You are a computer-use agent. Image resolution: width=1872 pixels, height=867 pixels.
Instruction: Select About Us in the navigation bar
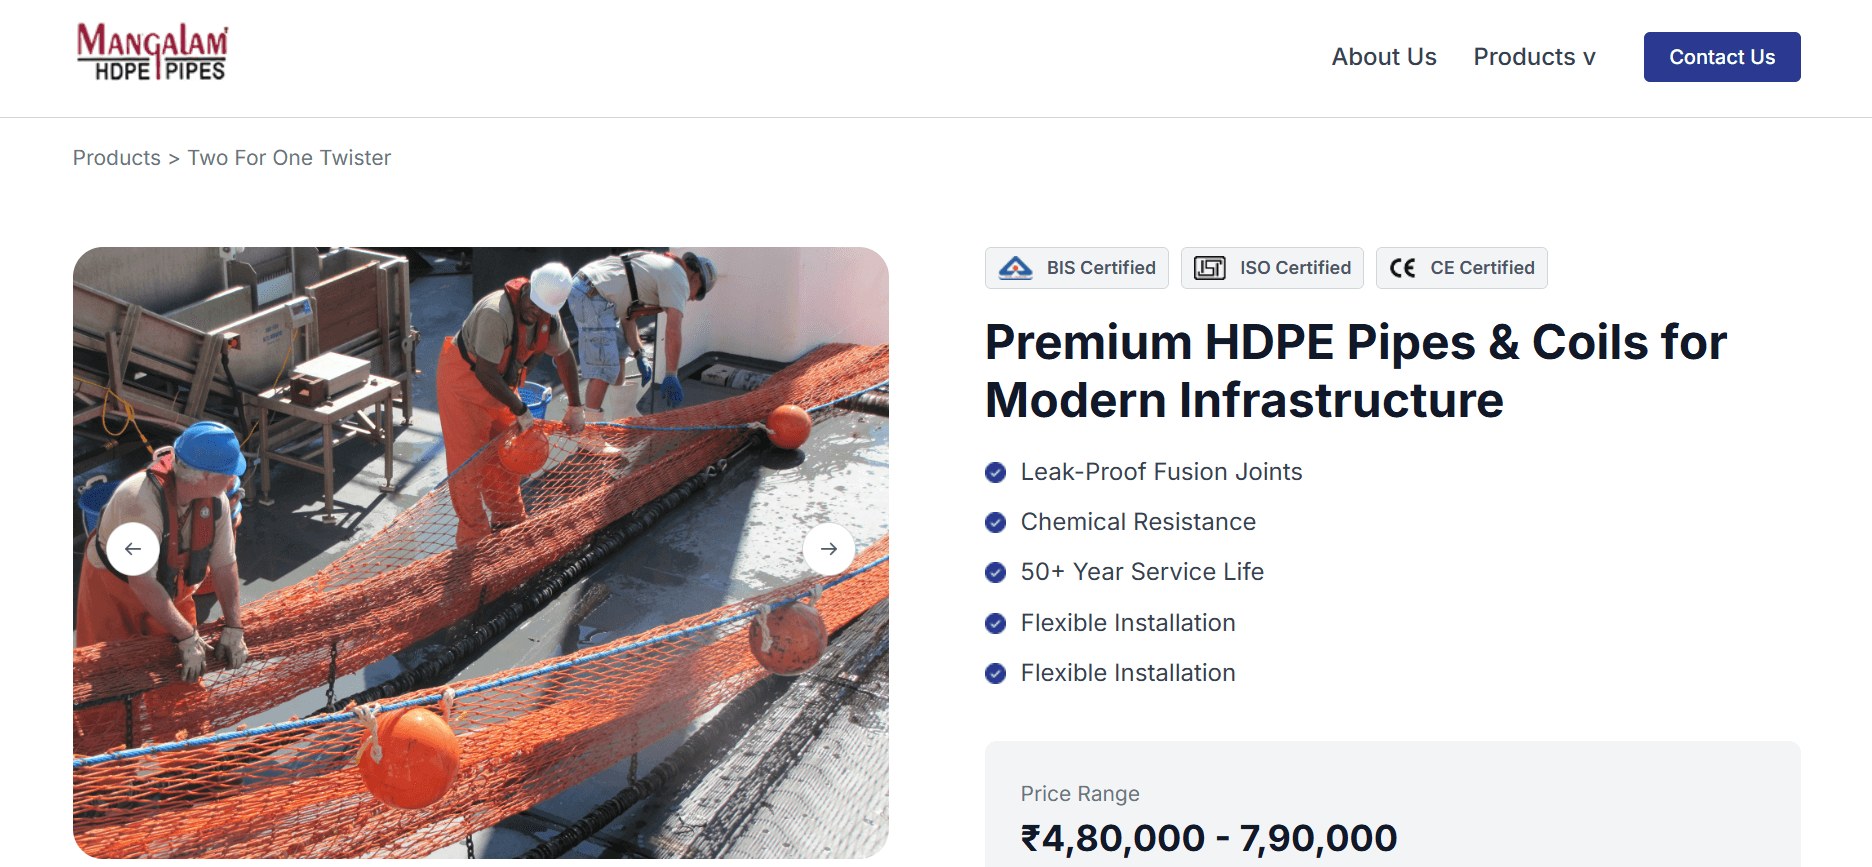(1383, 57)
